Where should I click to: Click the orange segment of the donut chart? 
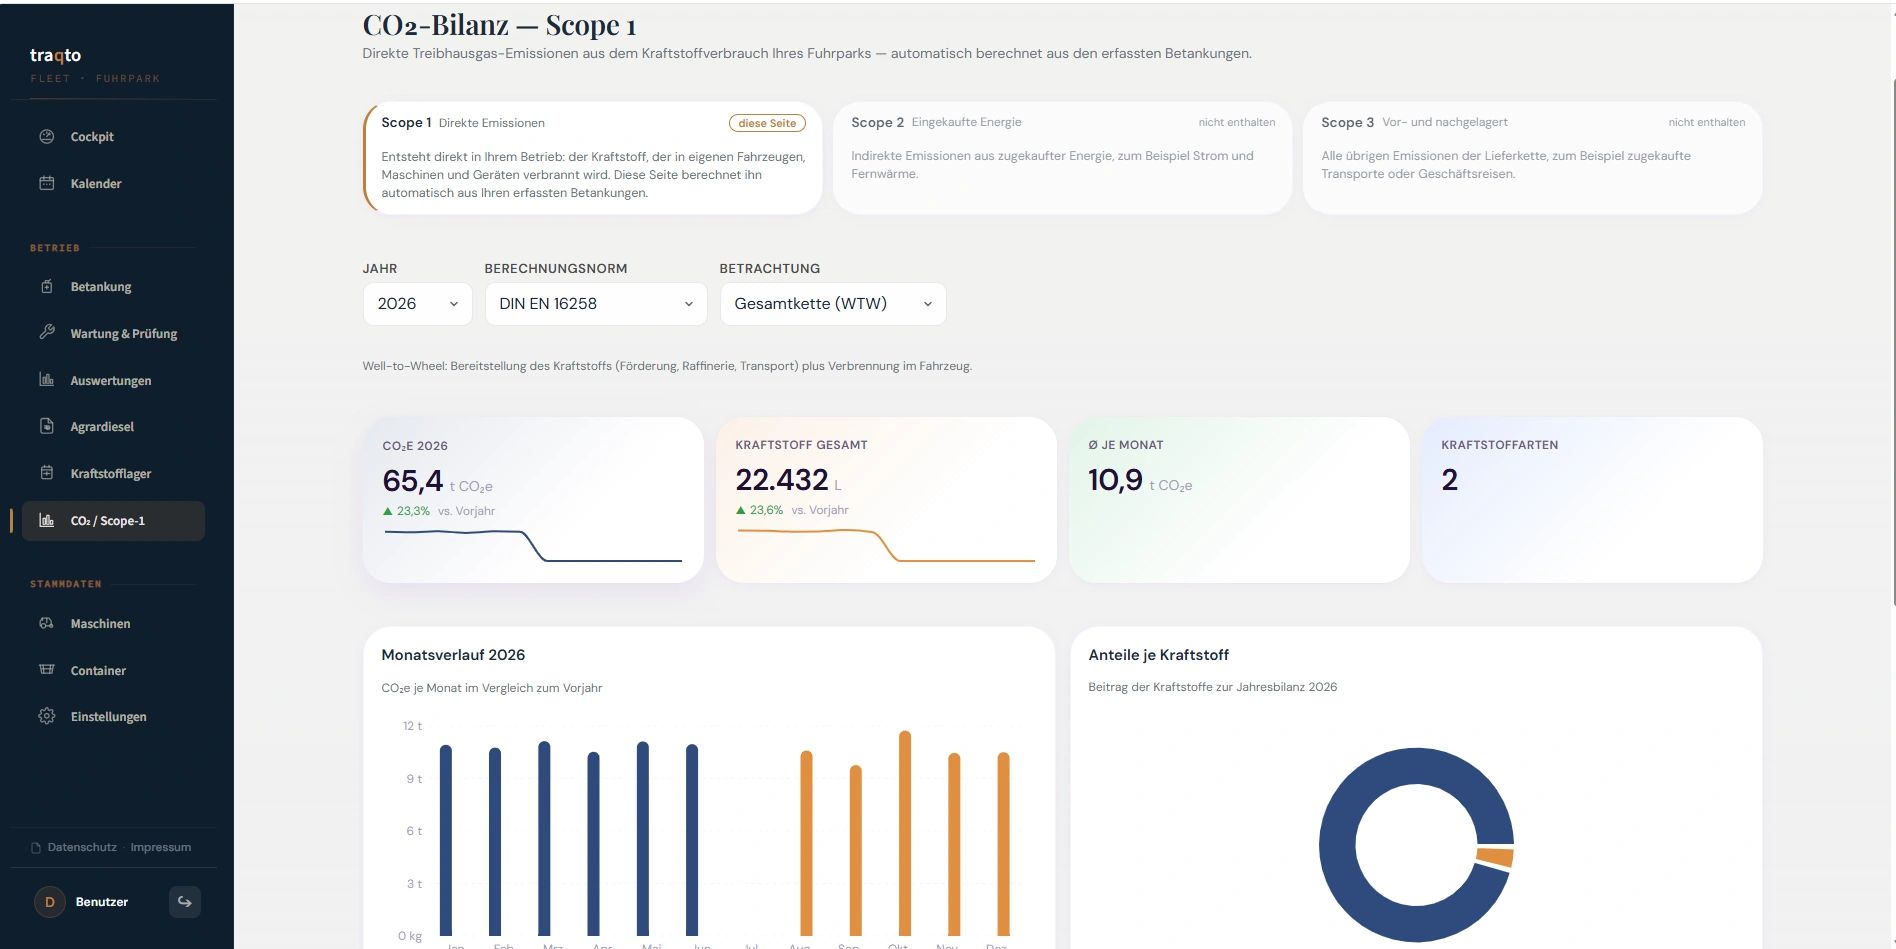[x=1495, y=857]
